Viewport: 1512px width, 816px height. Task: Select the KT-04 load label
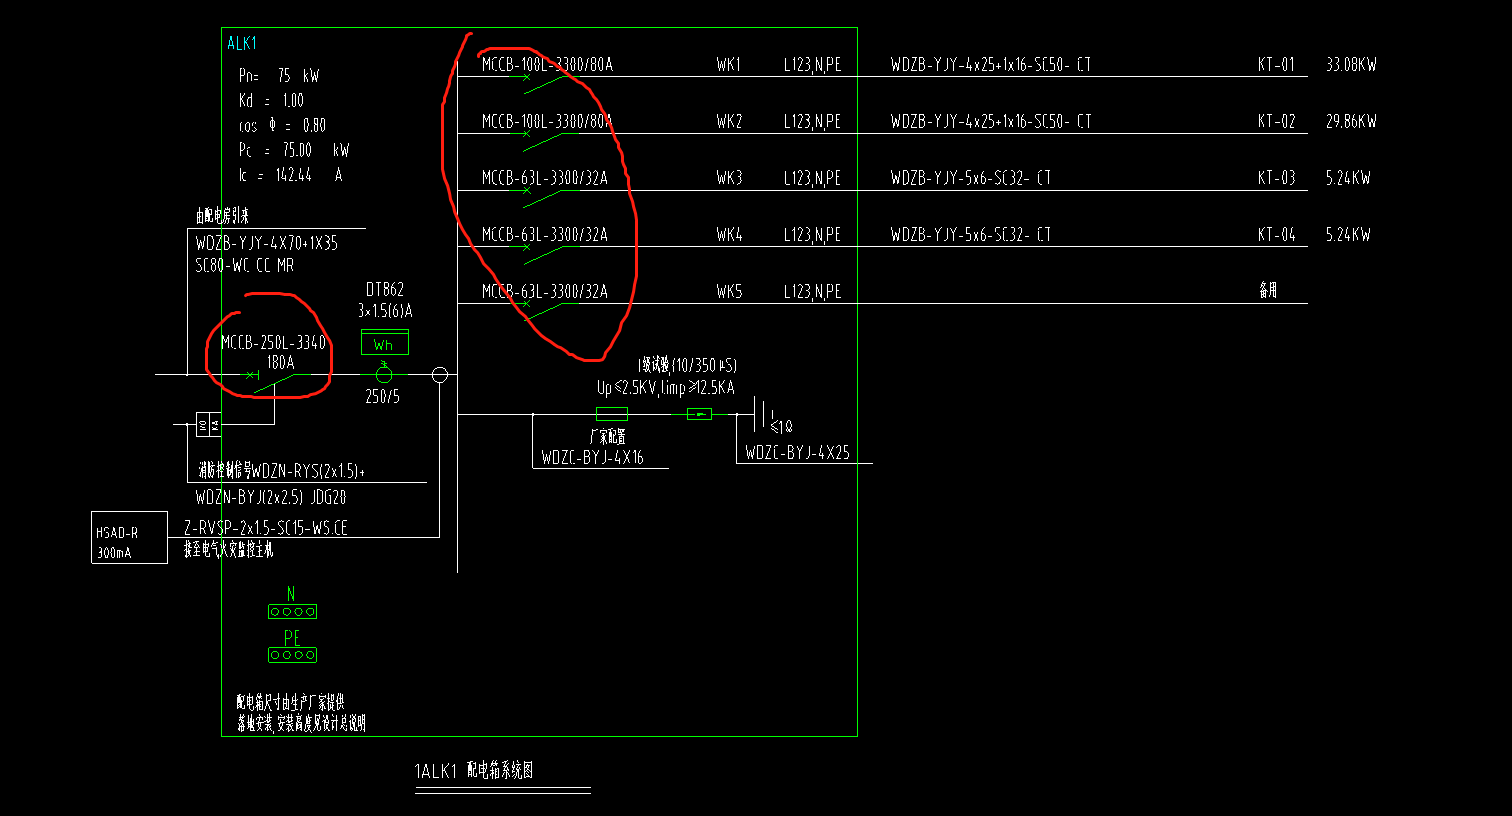click(x=1277, y=235)
